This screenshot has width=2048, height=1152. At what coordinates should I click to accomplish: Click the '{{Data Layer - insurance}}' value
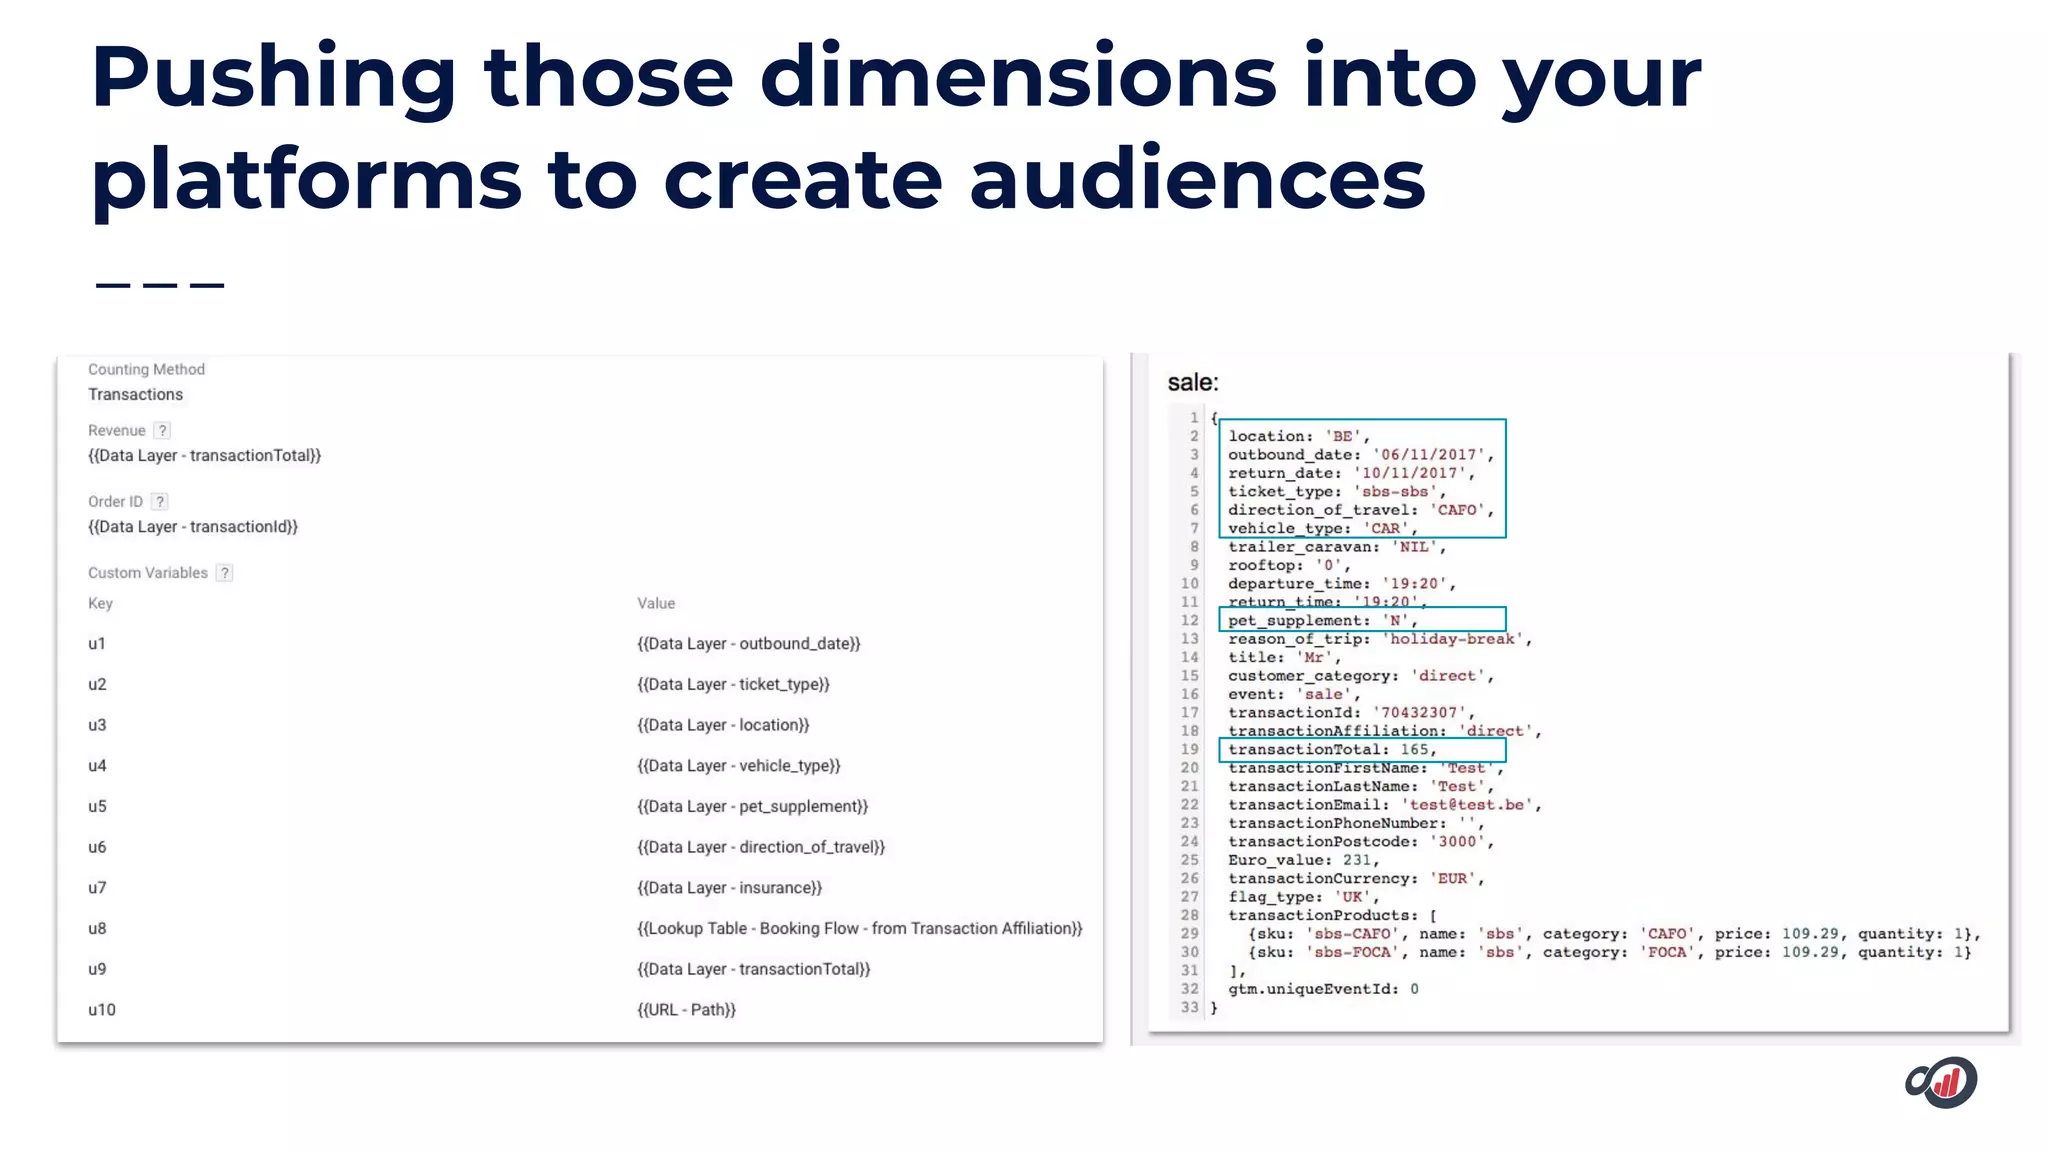point(730,888)
